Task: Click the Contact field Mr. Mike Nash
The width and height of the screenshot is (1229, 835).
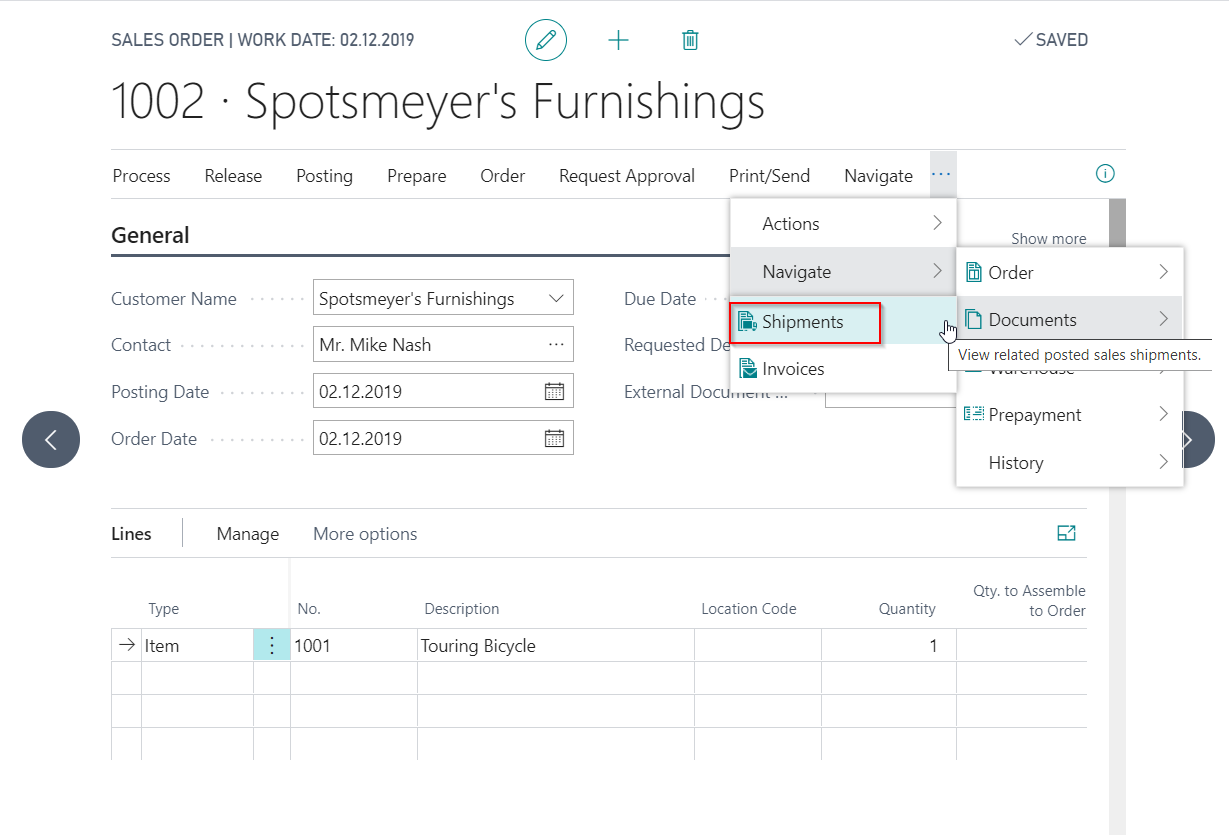Action: pyautogui.click(x=443, y=345)
